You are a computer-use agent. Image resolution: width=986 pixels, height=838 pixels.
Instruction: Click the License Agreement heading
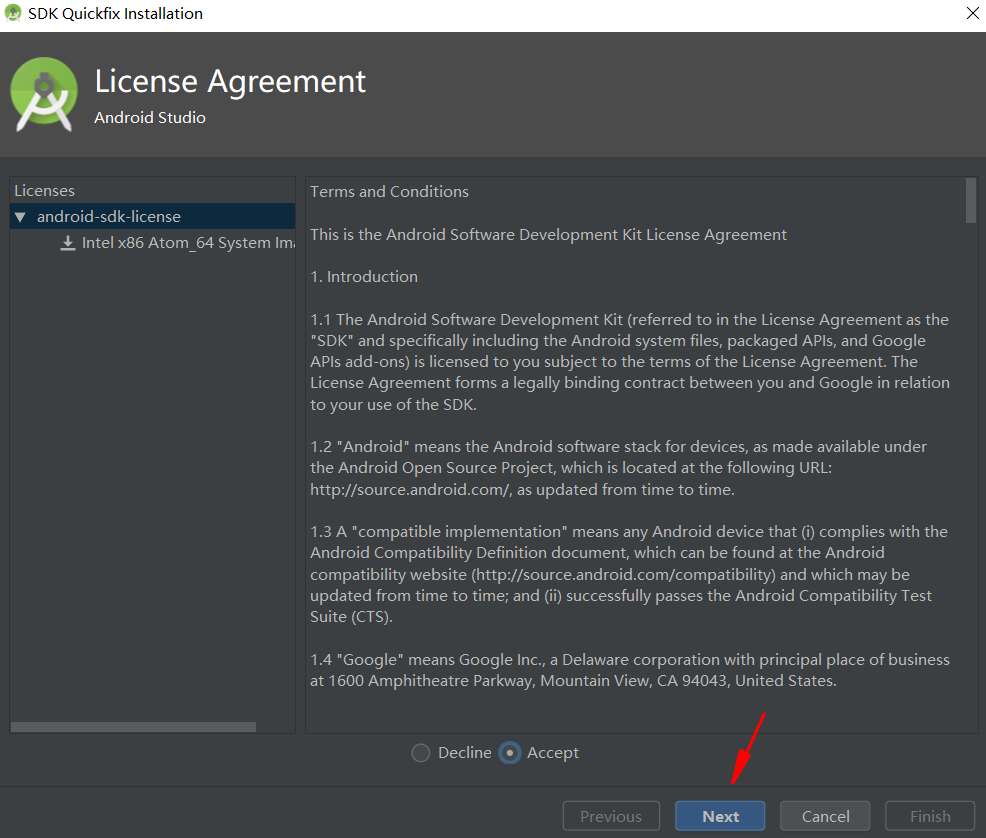click(x=230, y=82)
